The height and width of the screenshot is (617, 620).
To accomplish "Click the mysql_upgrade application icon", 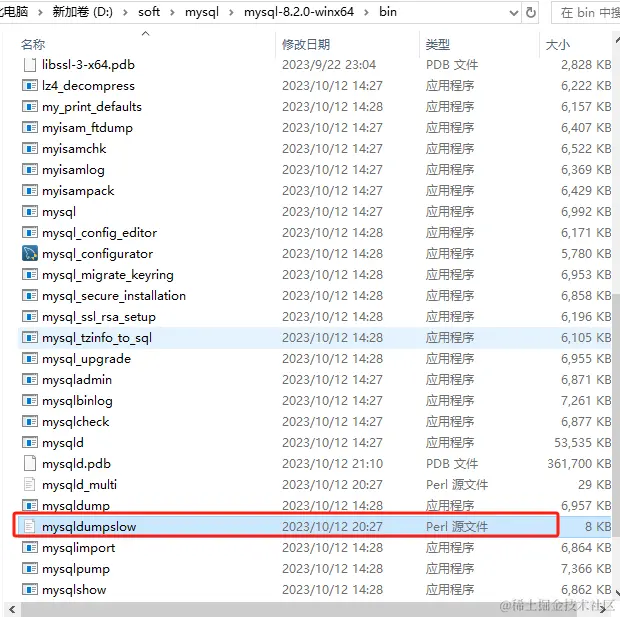I will point(30,358).
